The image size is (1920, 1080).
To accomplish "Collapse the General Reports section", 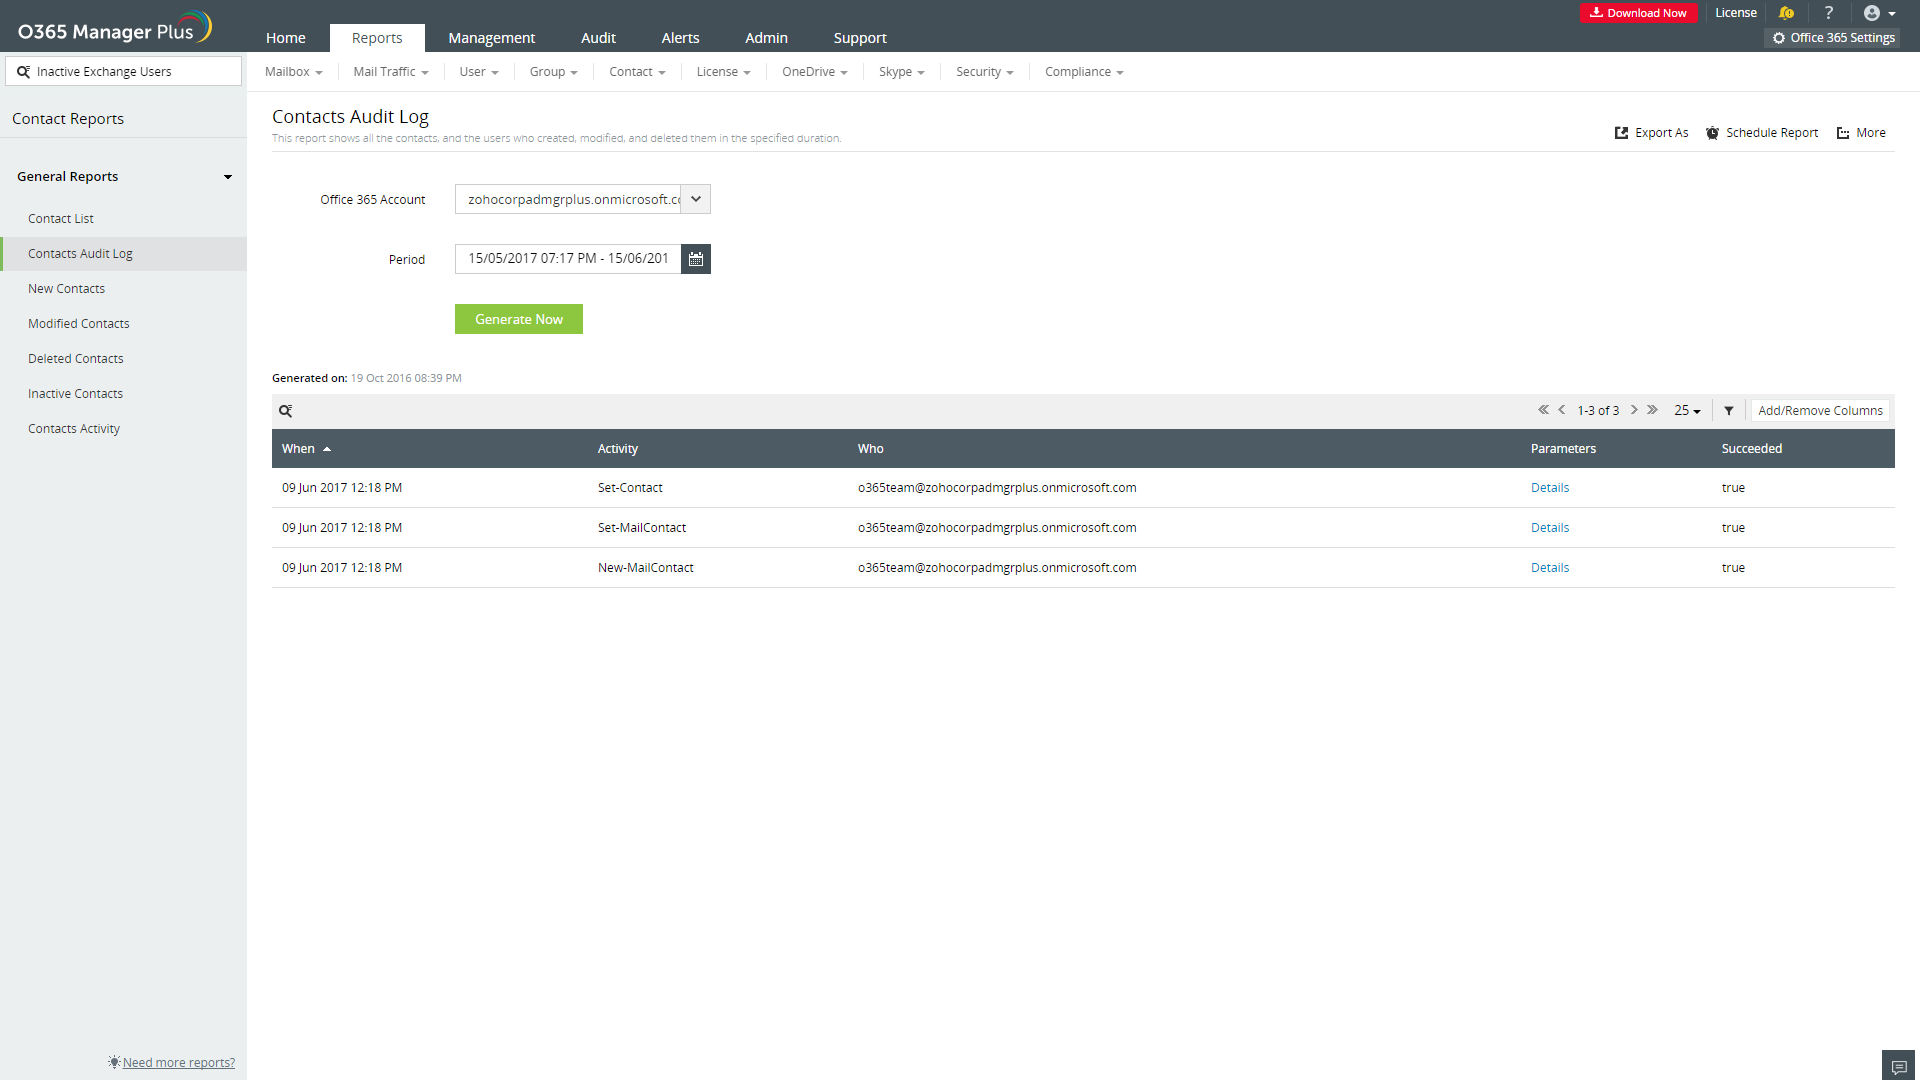I will (228, 177).
